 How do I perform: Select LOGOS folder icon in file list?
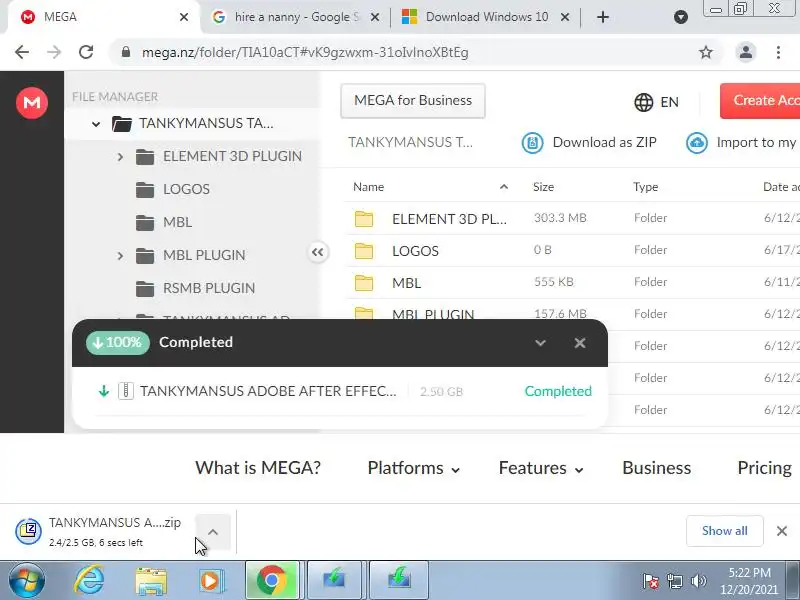tap(364, 251)
